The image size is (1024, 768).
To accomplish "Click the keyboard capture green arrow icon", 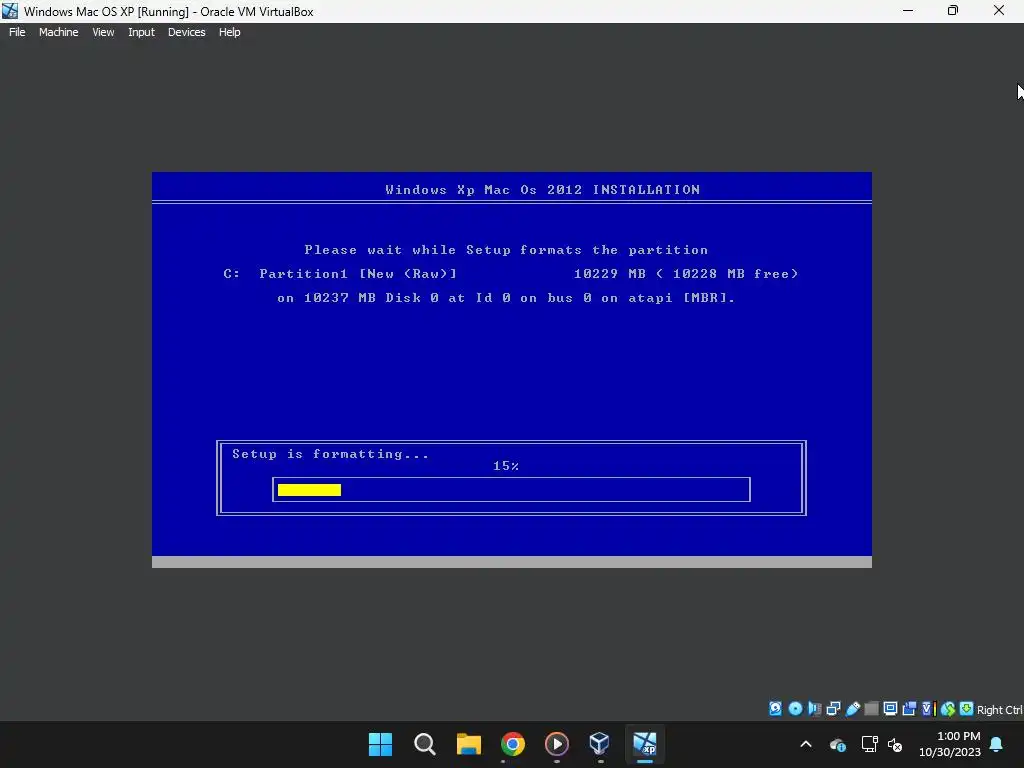I will pos(966,709).
